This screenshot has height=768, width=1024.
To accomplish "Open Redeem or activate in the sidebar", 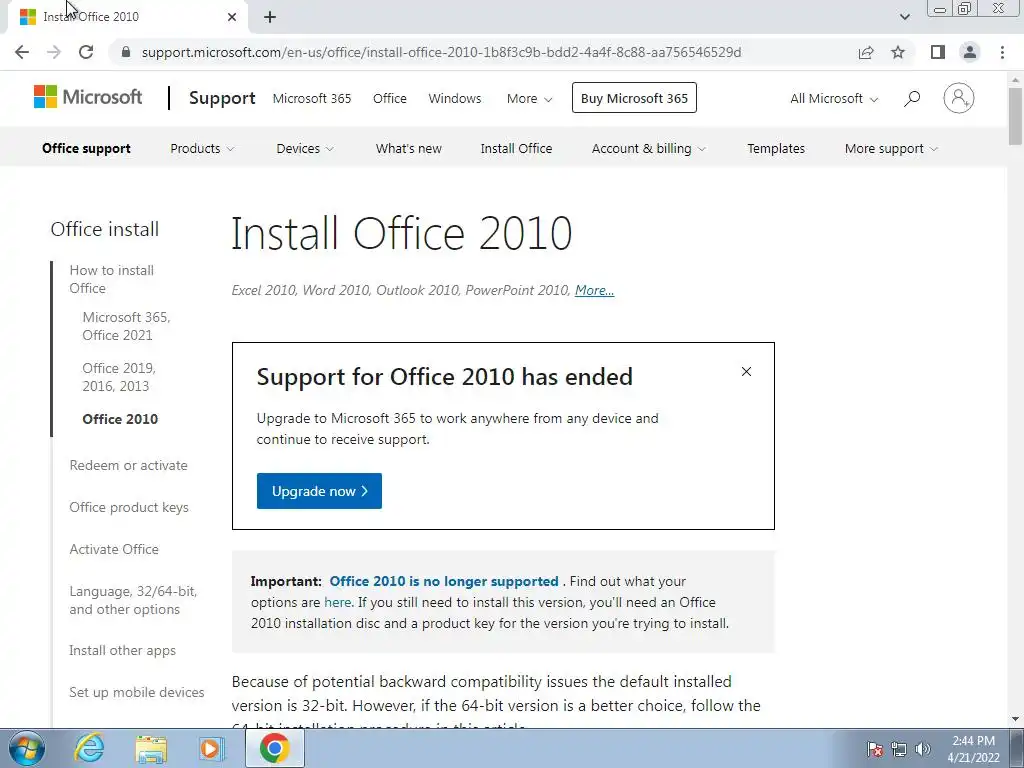I will 129,465.
